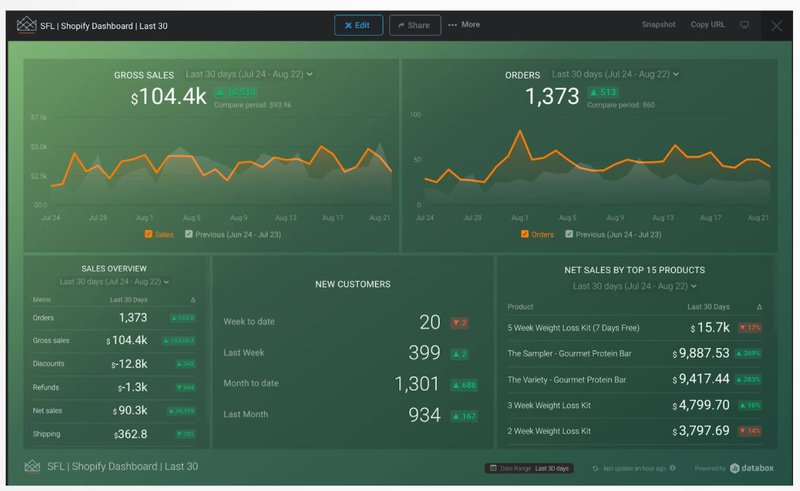
Task: Click the Metric column header
Action: click(x=42, y=300)
